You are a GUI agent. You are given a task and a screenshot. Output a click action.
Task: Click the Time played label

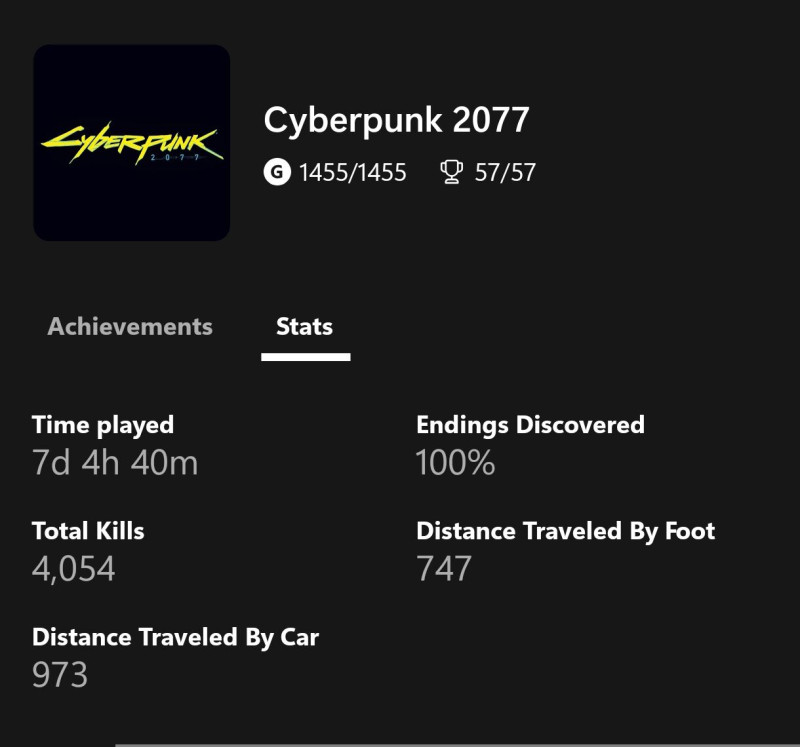tap(103, 425)
